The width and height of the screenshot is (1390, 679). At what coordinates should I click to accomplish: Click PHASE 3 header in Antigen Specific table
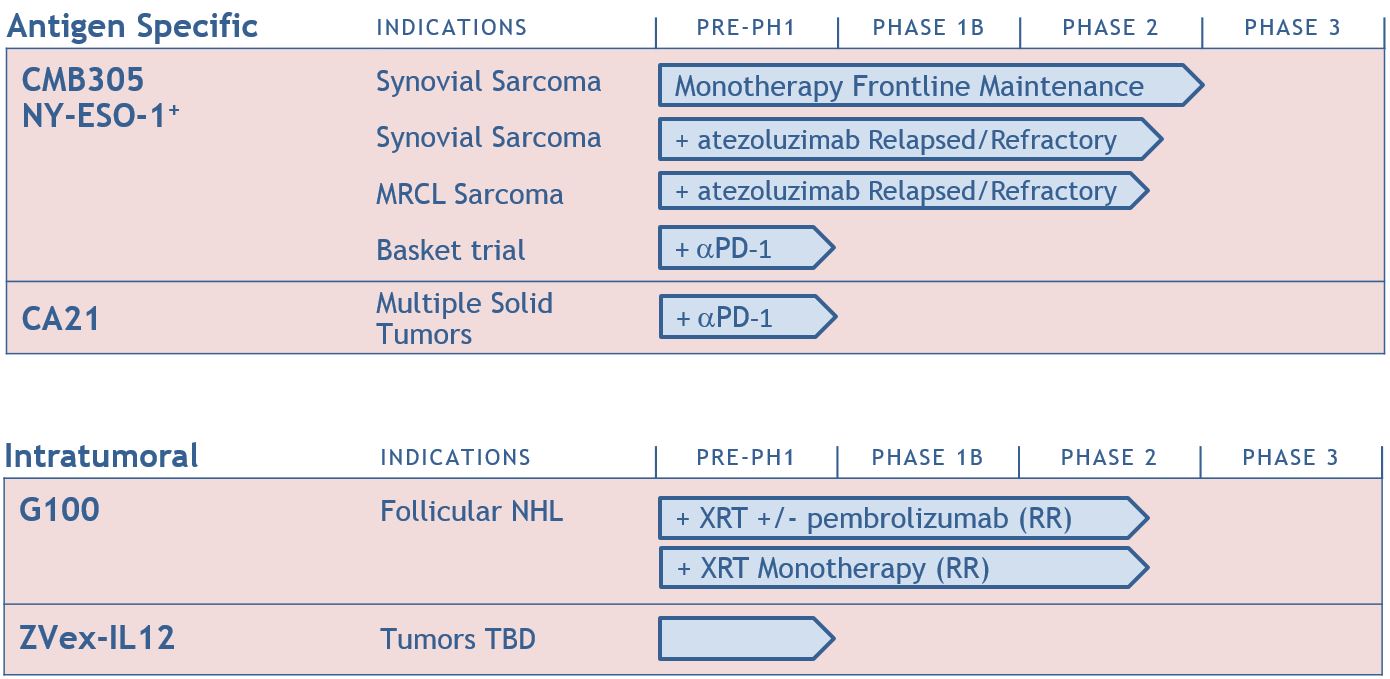click(1292, 28)
